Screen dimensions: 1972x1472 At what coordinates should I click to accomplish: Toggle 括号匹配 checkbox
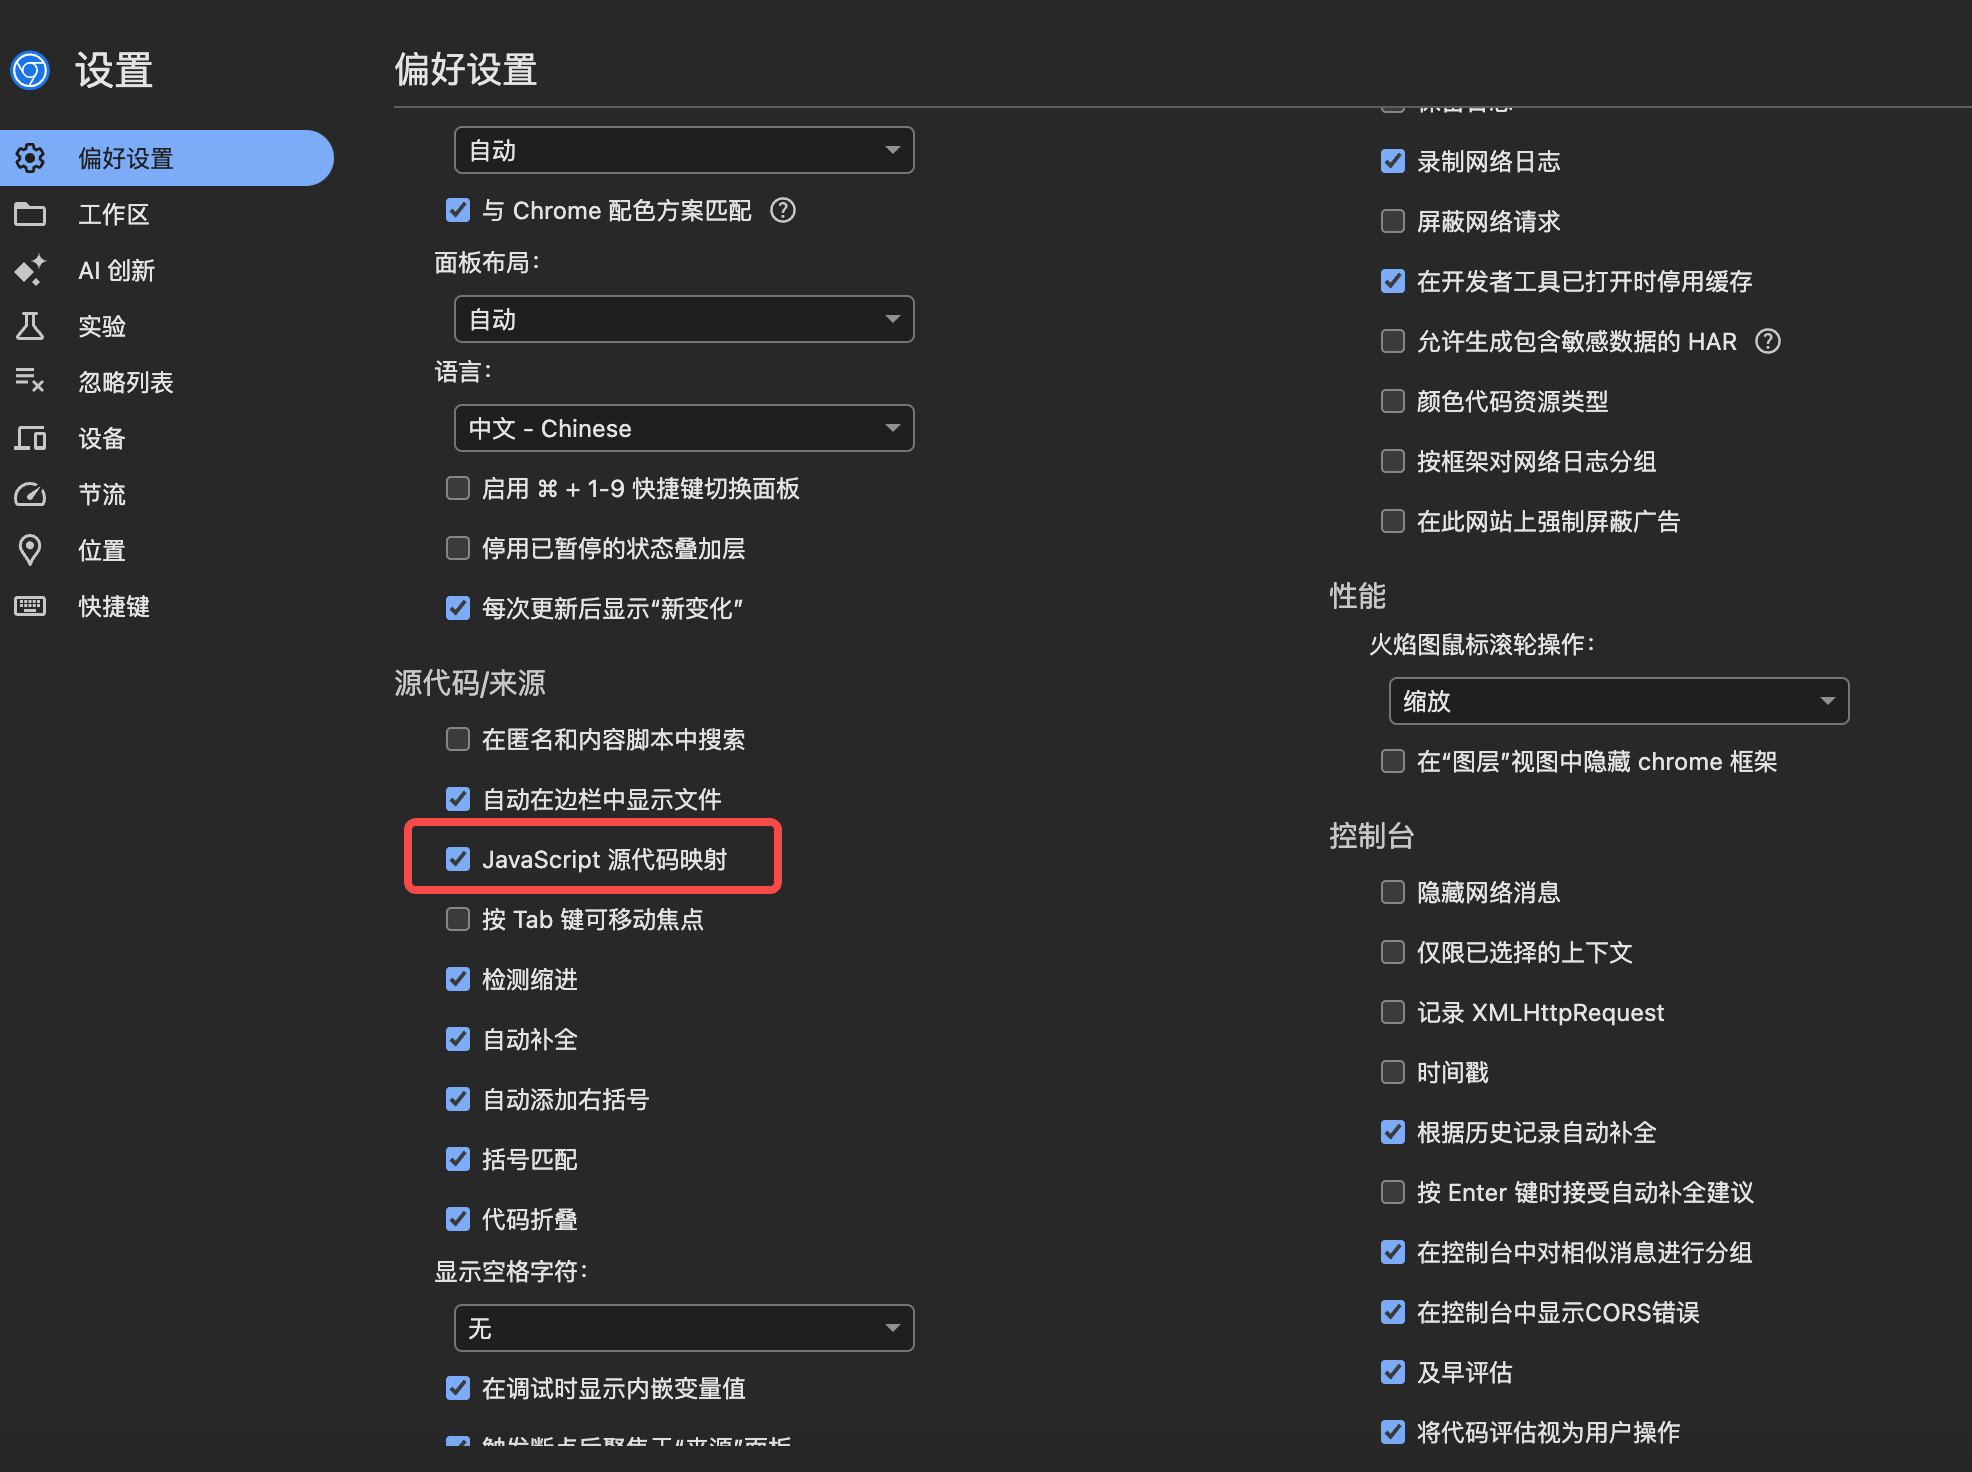click(458, 1159)
